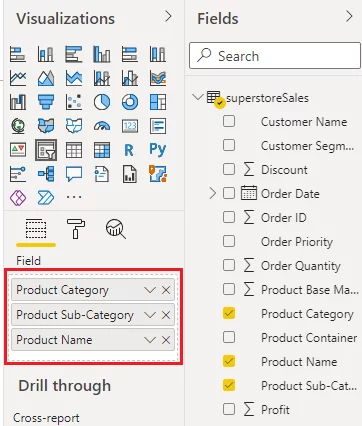362x426 pixels.
Task: Select the Stacked area chart visual
Action: (x=74, y=78)
